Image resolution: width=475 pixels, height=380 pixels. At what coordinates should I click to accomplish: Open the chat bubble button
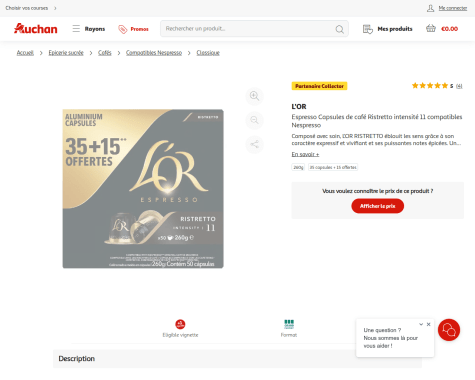pyautogui.click(x=449, y=330)
